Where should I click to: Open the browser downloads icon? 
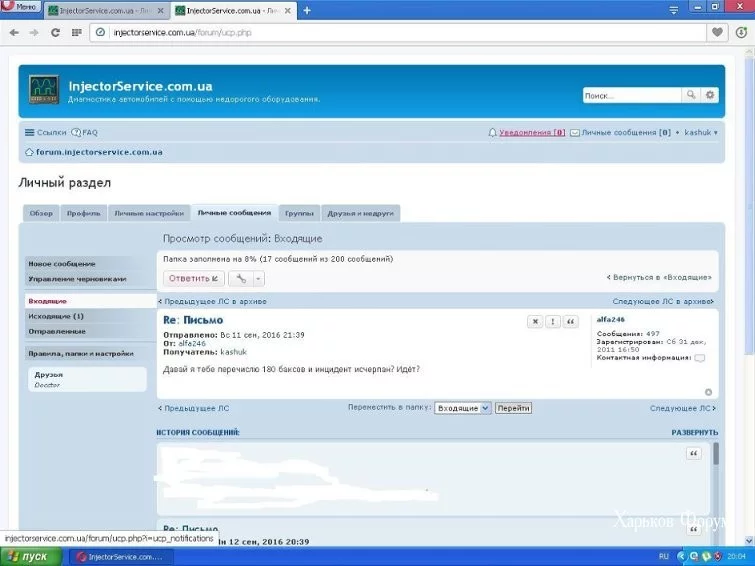(x=742, y=32)
